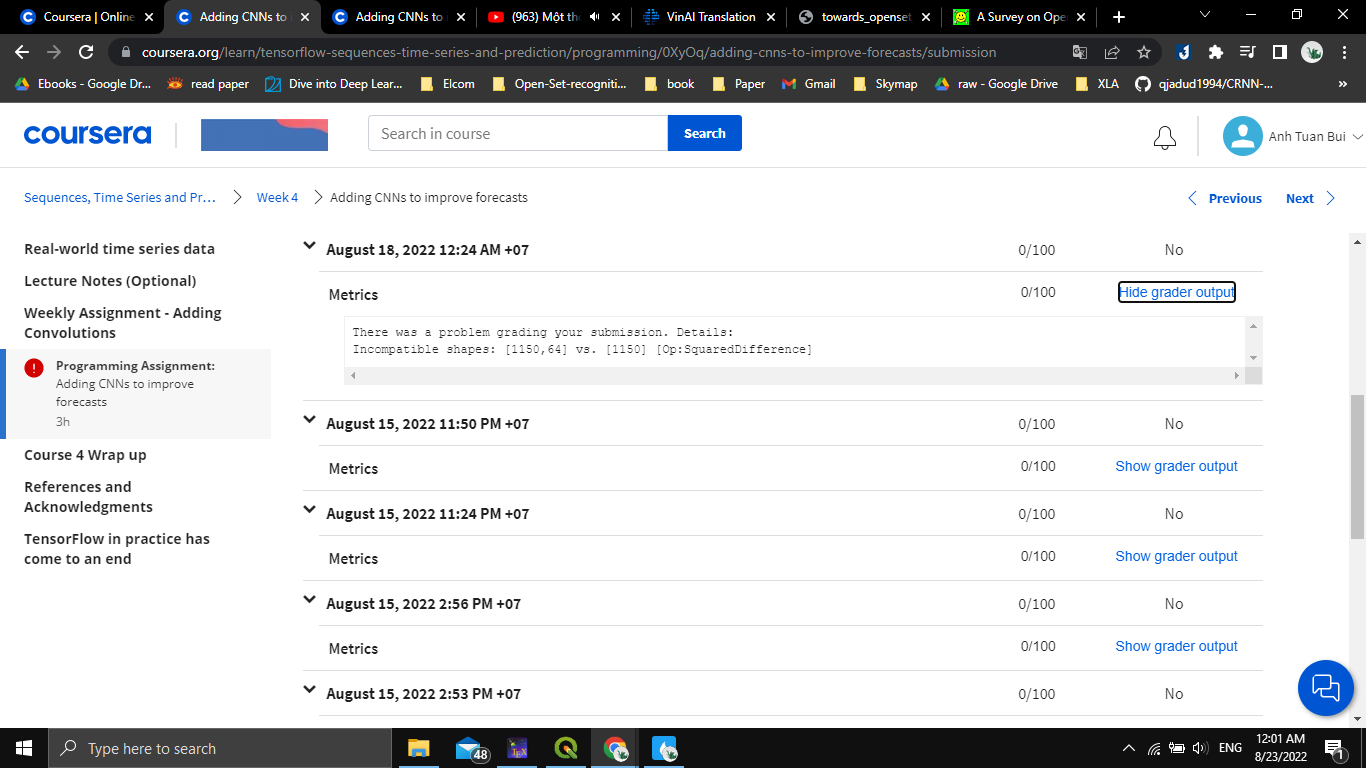Open the speaker icon in the system tray
Screen dimensions: 1366x768
(x=1199, y=747)
